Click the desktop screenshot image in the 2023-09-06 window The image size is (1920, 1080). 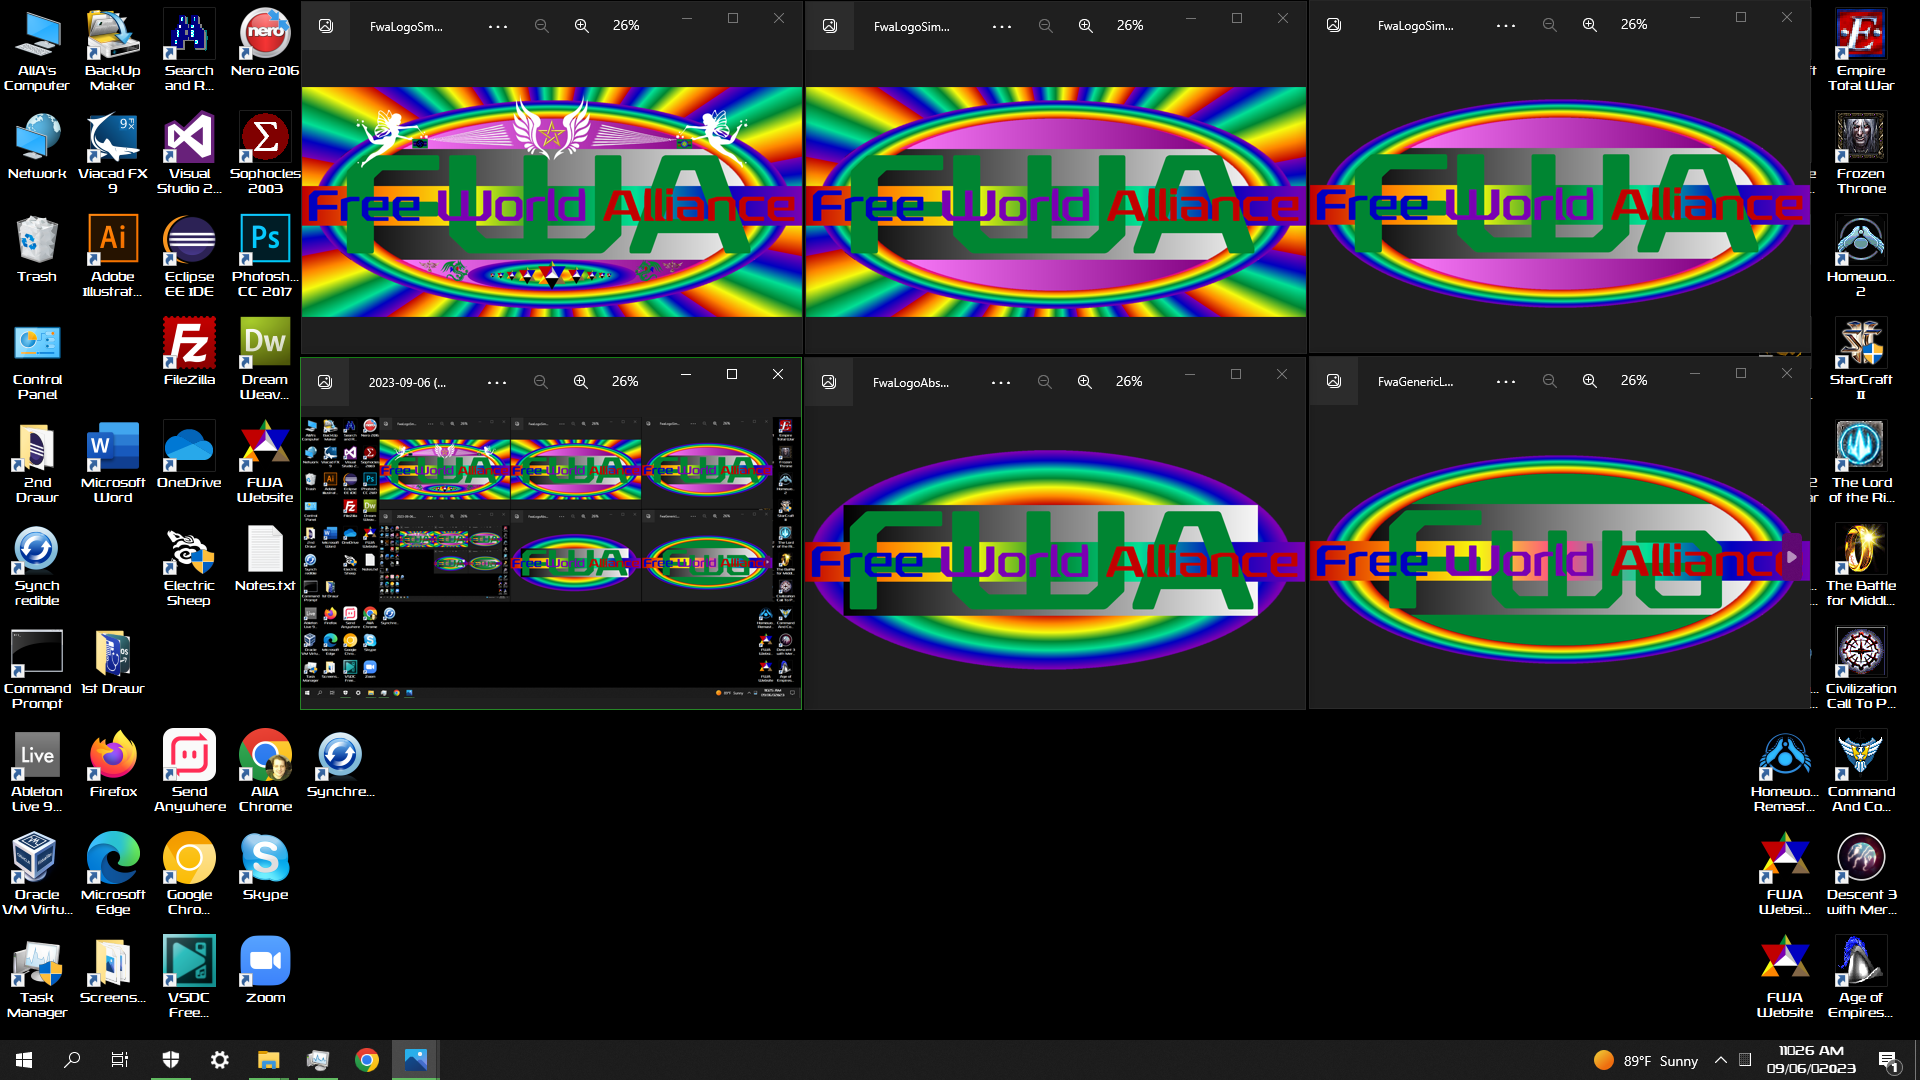[x=550, y=558]
